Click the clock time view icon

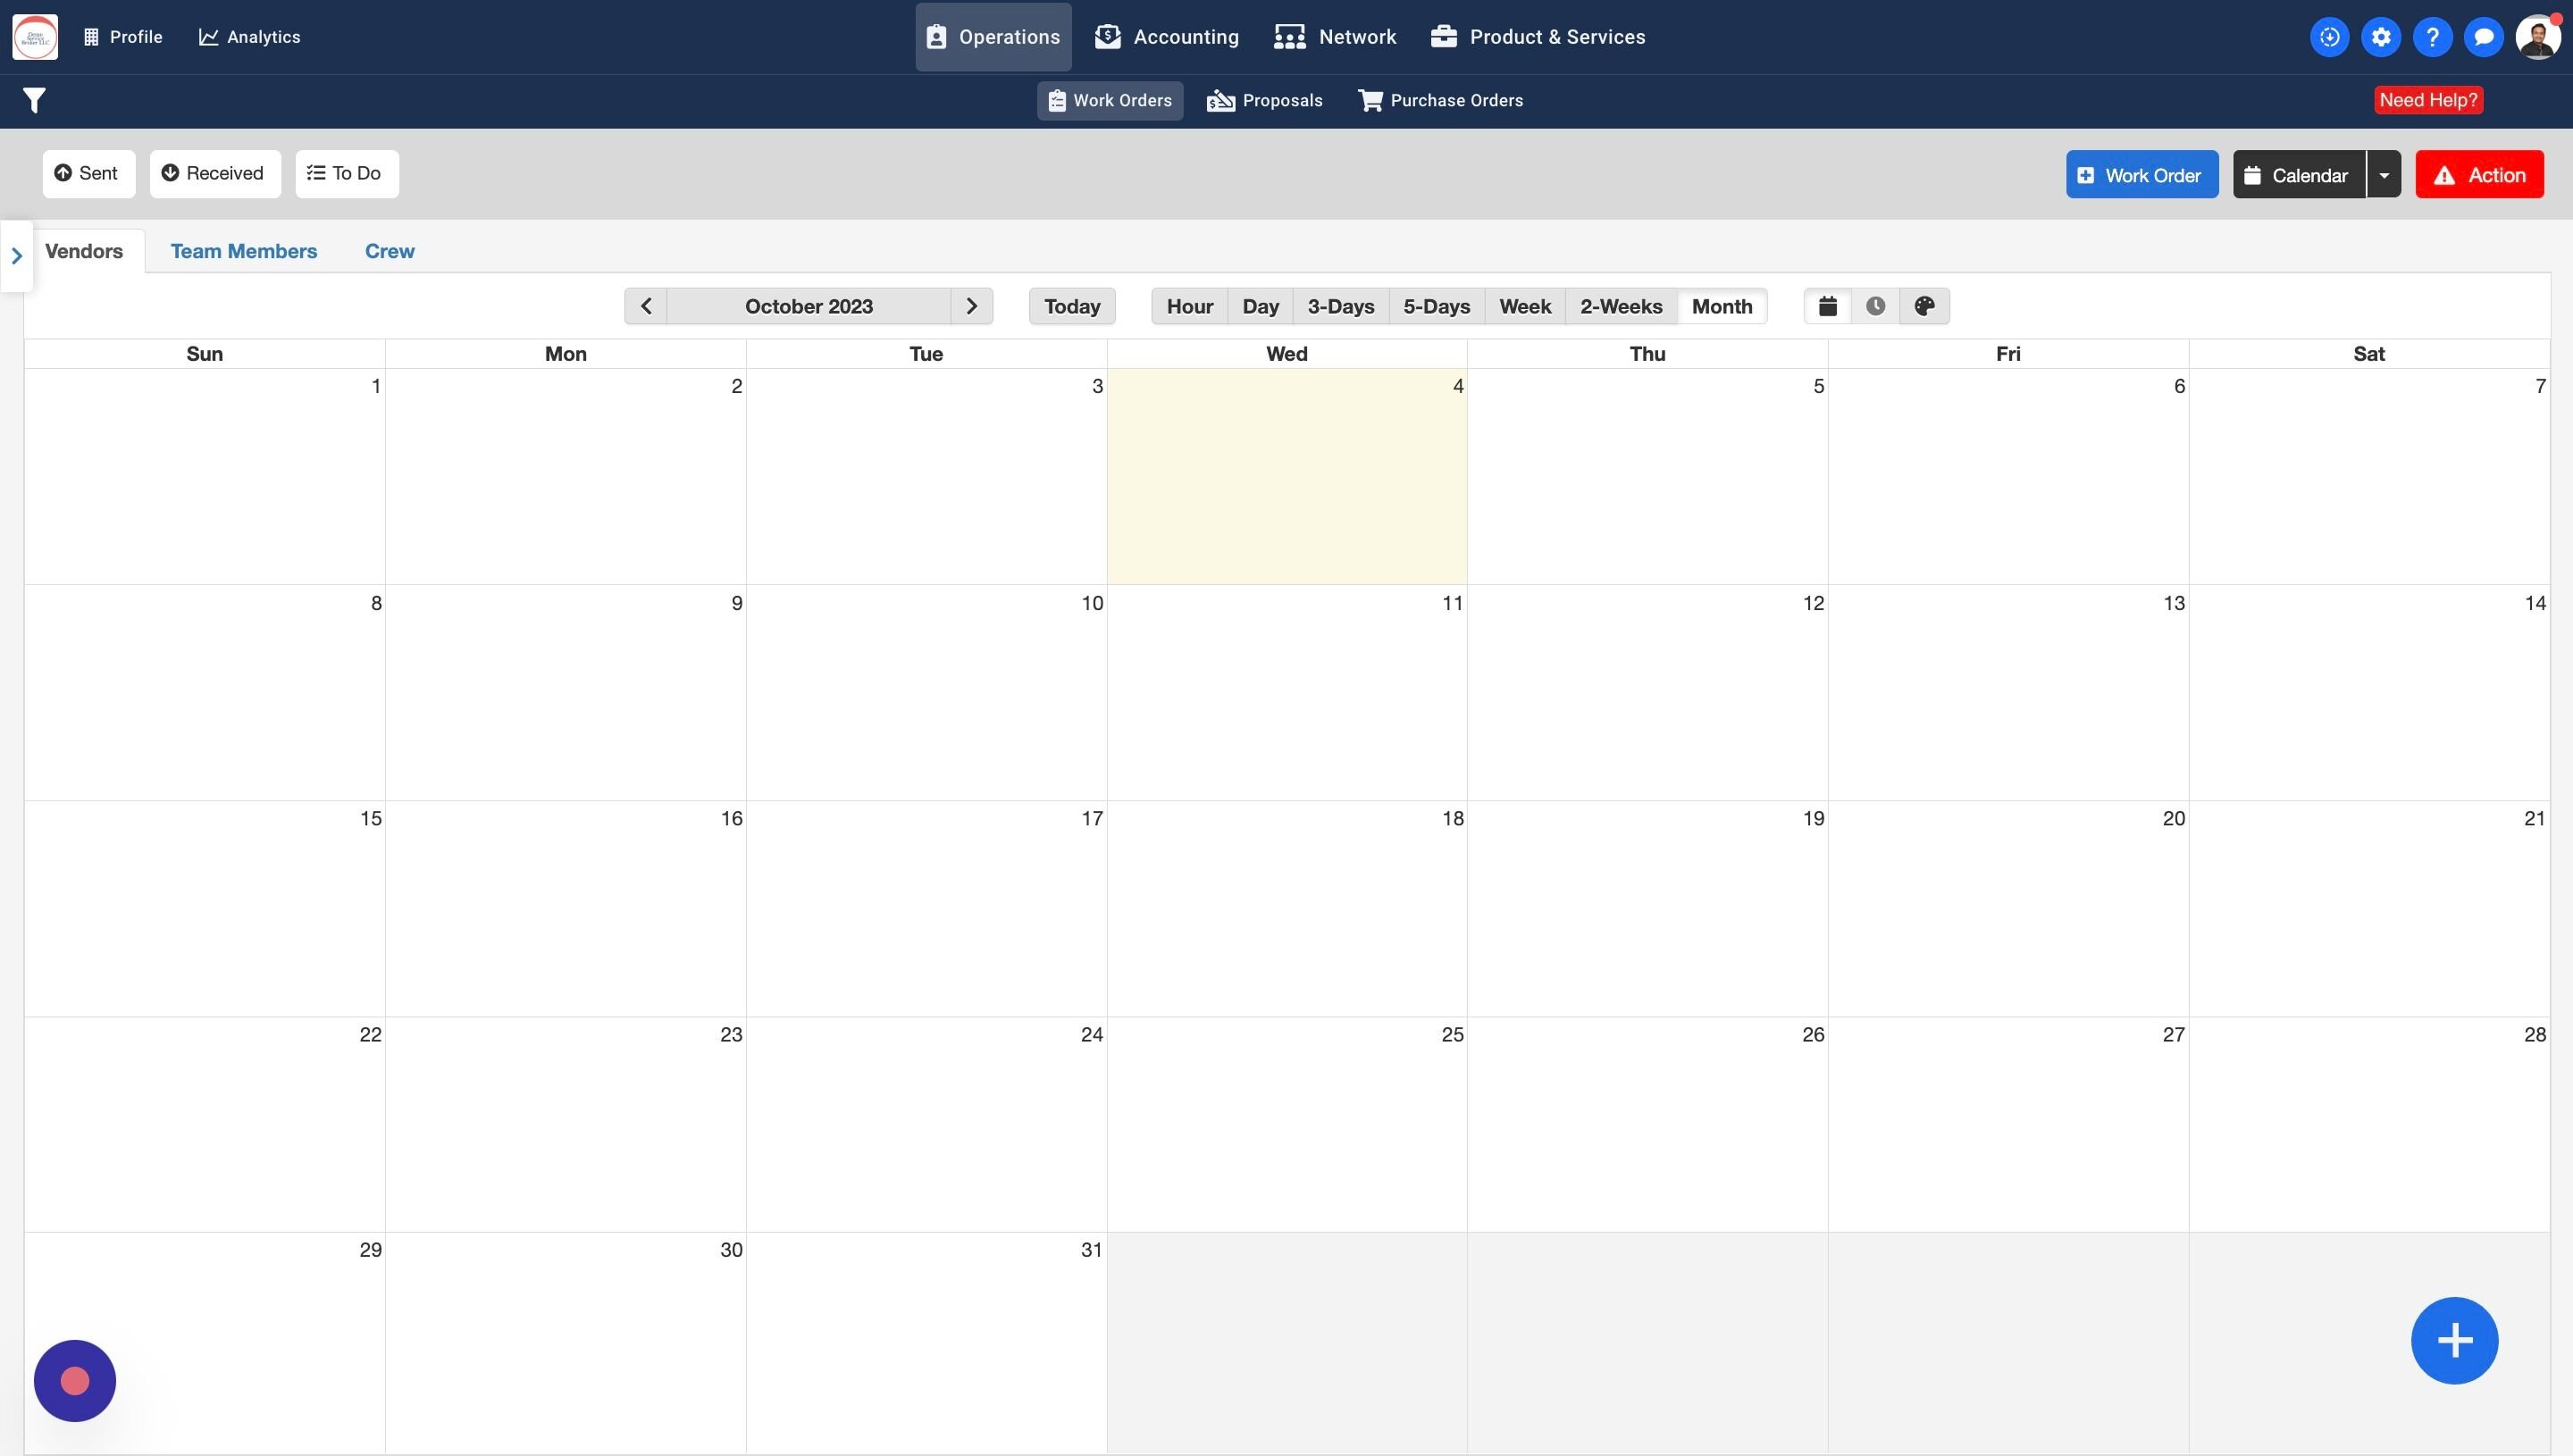click(x=1875, y=306)
